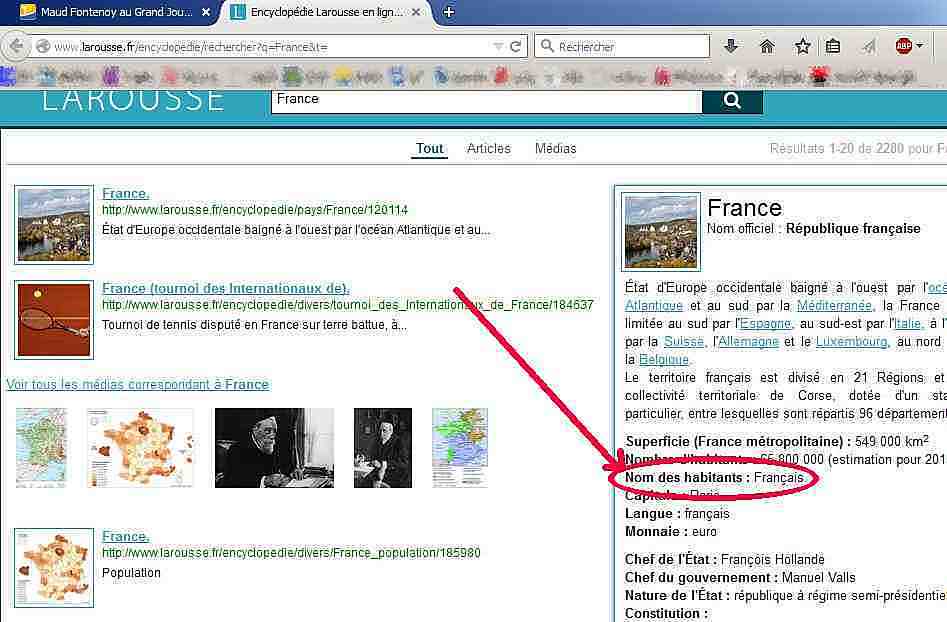Open the France country article title link
Viewport: 947px width, 622px height.
point(126,194)
